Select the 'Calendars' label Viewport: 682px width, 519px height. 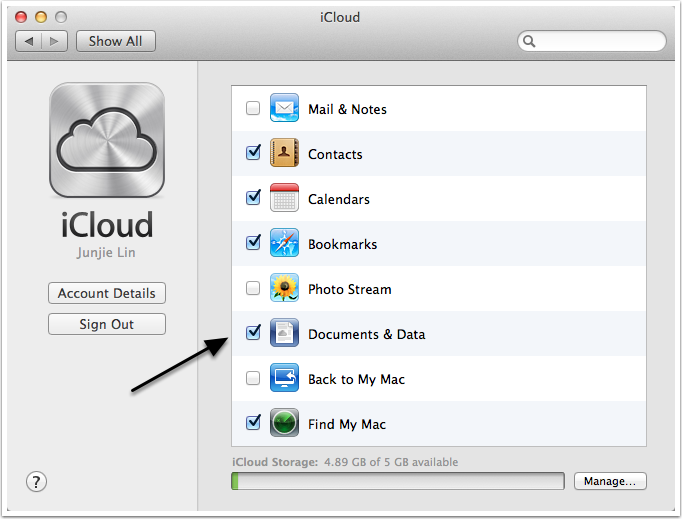tap(339, 199)
